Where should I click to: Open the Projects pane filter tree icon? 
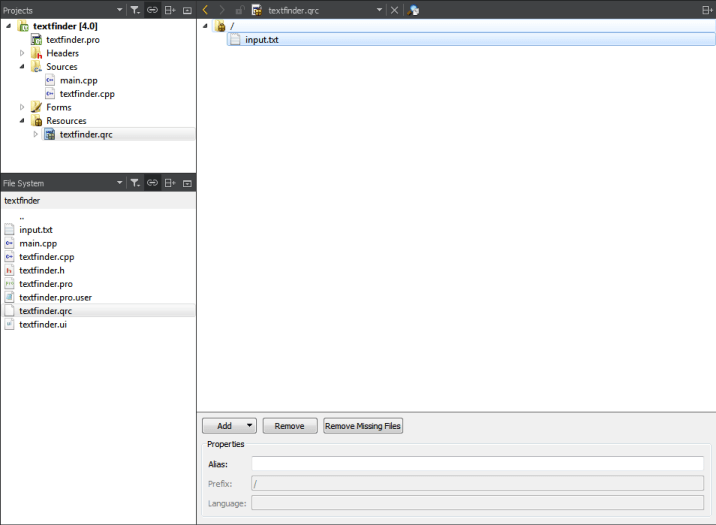(x=135, y=10)
